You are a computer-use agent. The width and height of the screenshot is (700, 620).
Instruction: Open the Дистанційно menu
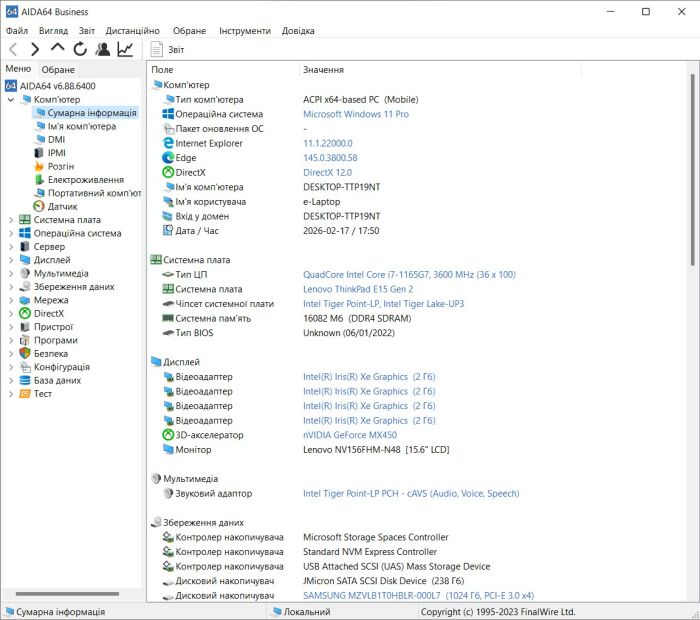coord(133,31)
